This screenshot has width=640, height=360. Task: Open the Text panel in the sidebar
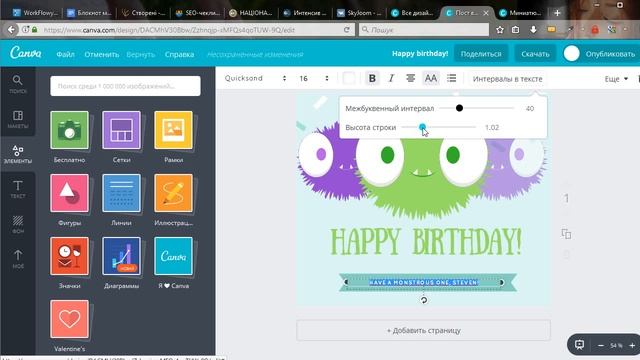pos(18,189)
